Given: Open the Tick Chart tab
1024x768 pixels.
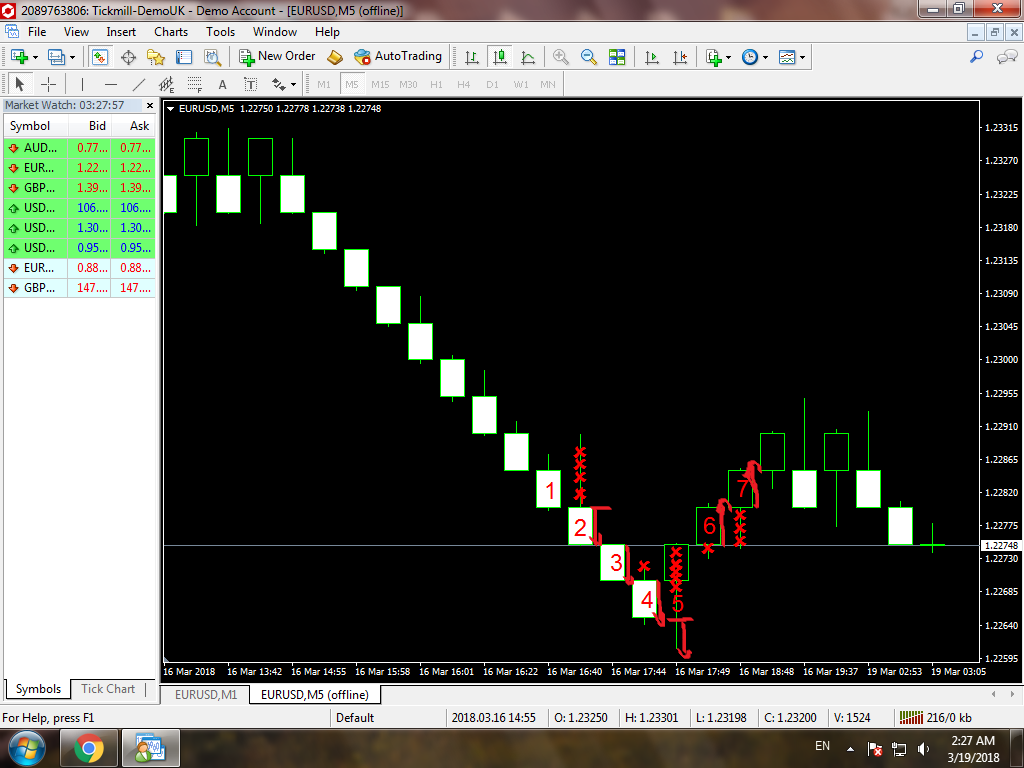Looking at the screenshot, I should (x=108, y=689).
